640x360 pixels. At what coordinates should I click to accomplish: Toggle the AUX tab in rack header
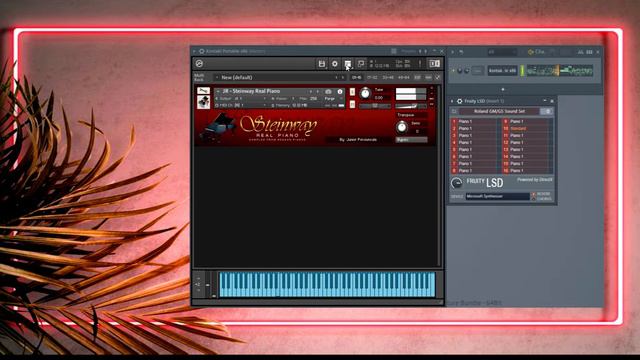(428, 77)
